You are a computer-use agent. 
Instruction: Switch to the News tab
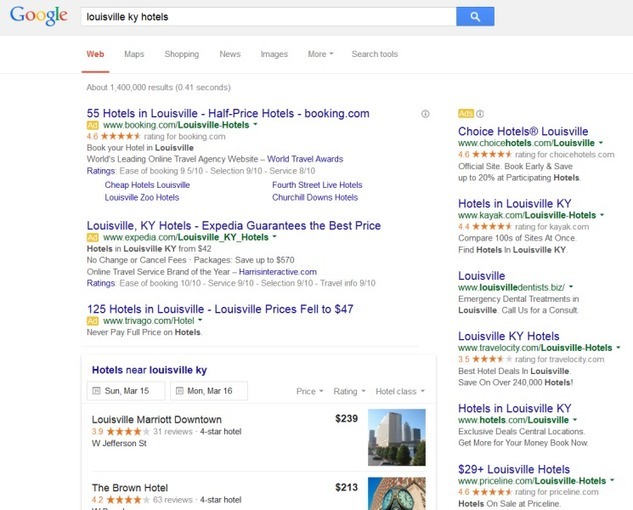pos(230,54)
